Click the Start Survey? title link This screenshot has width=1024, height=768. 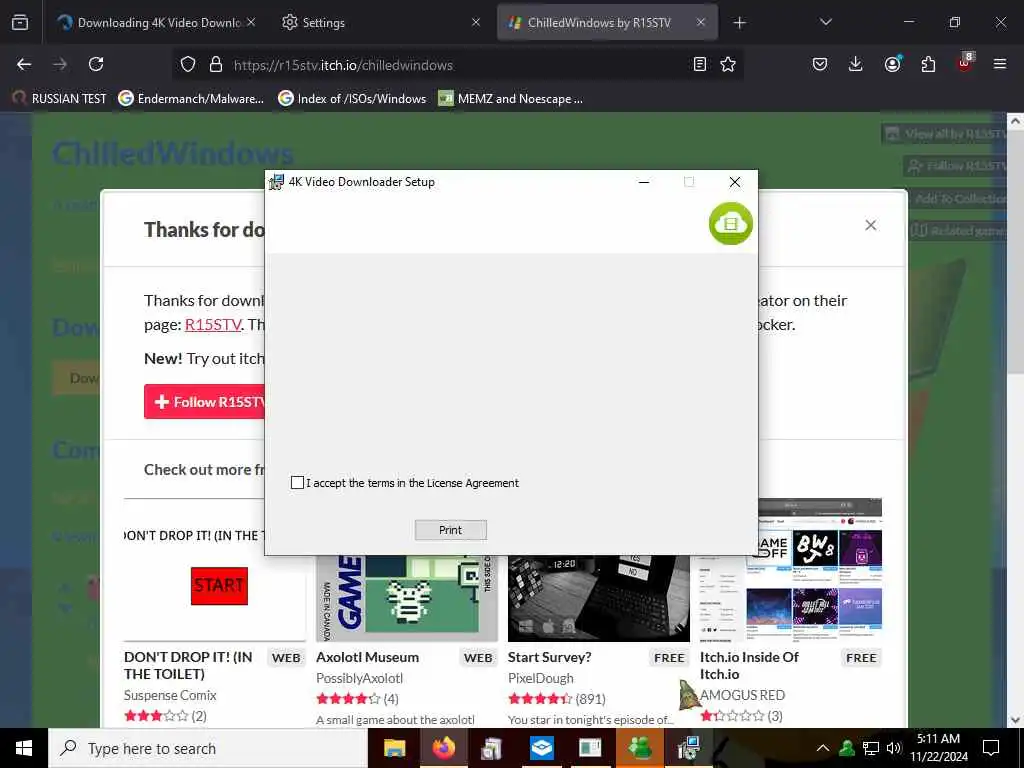click(549, 657)
